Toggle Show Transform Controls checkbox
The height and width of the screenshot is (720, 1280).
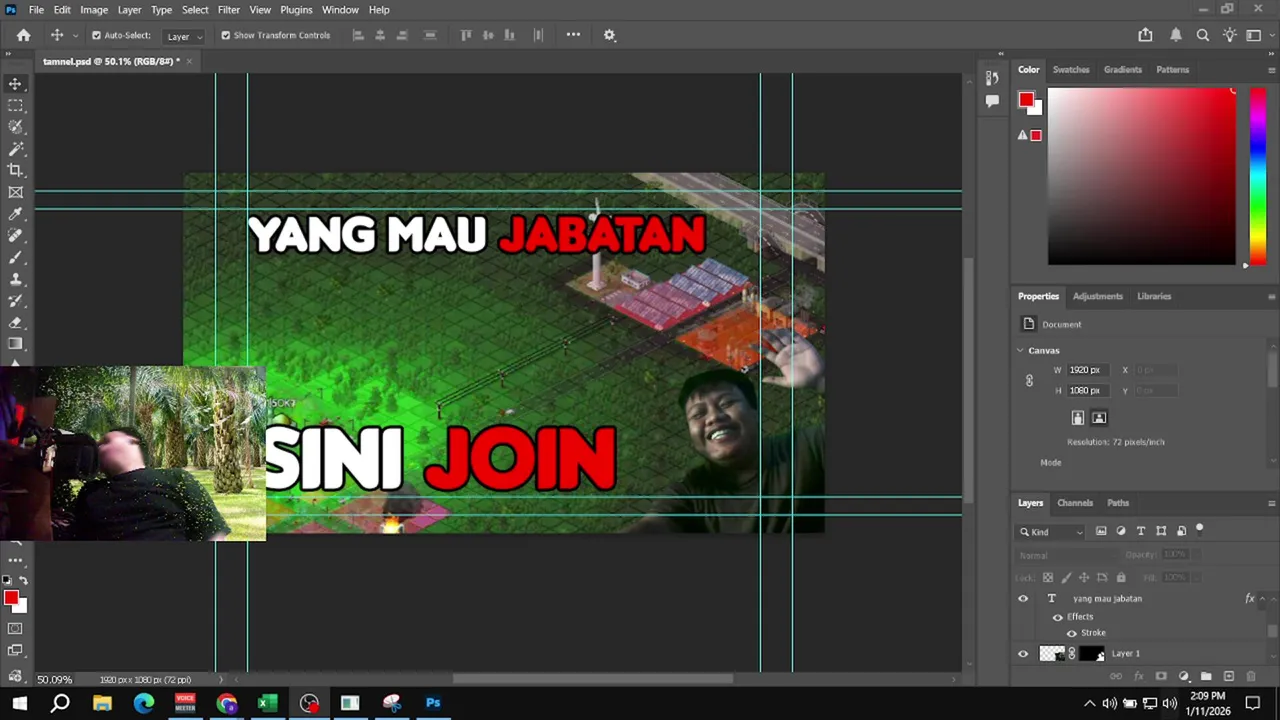point(225,35)
